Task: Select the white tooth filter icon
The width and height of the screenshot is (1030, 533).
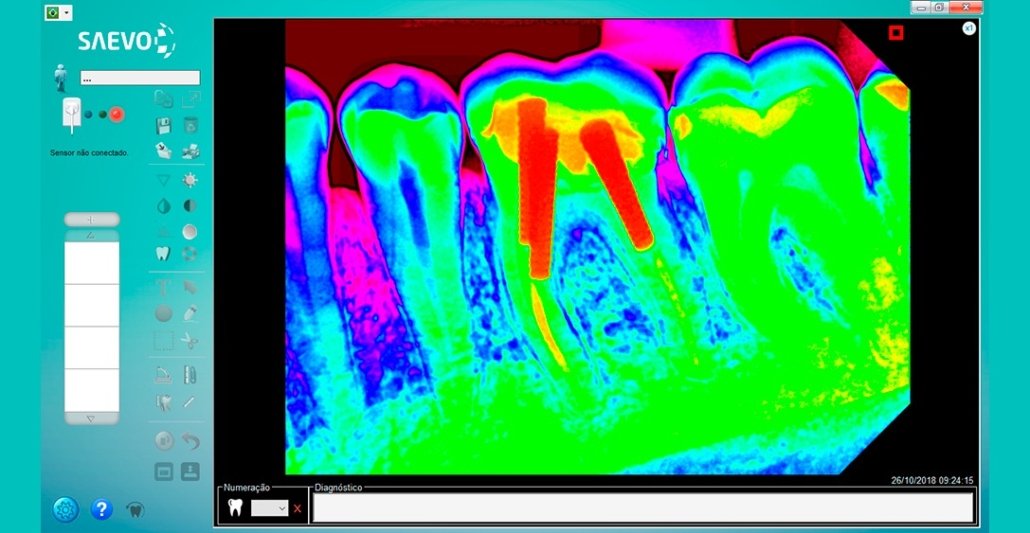Action: click(x=163, y=253)
